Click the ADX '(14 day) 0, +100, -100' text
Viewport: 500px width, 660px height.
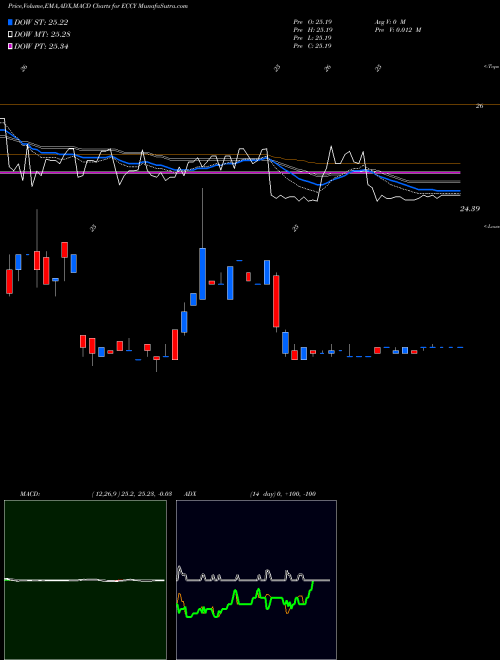283,494
